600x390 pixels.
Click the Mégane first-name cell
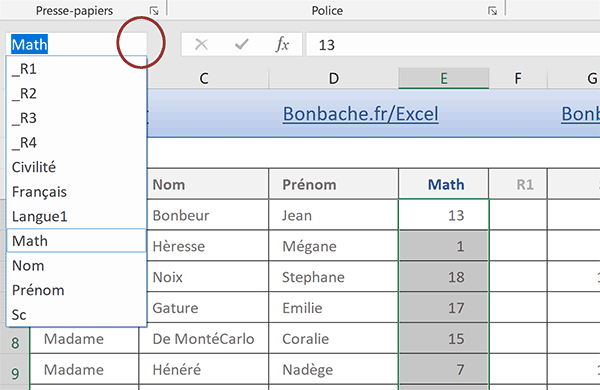click(x=333, y=246)
